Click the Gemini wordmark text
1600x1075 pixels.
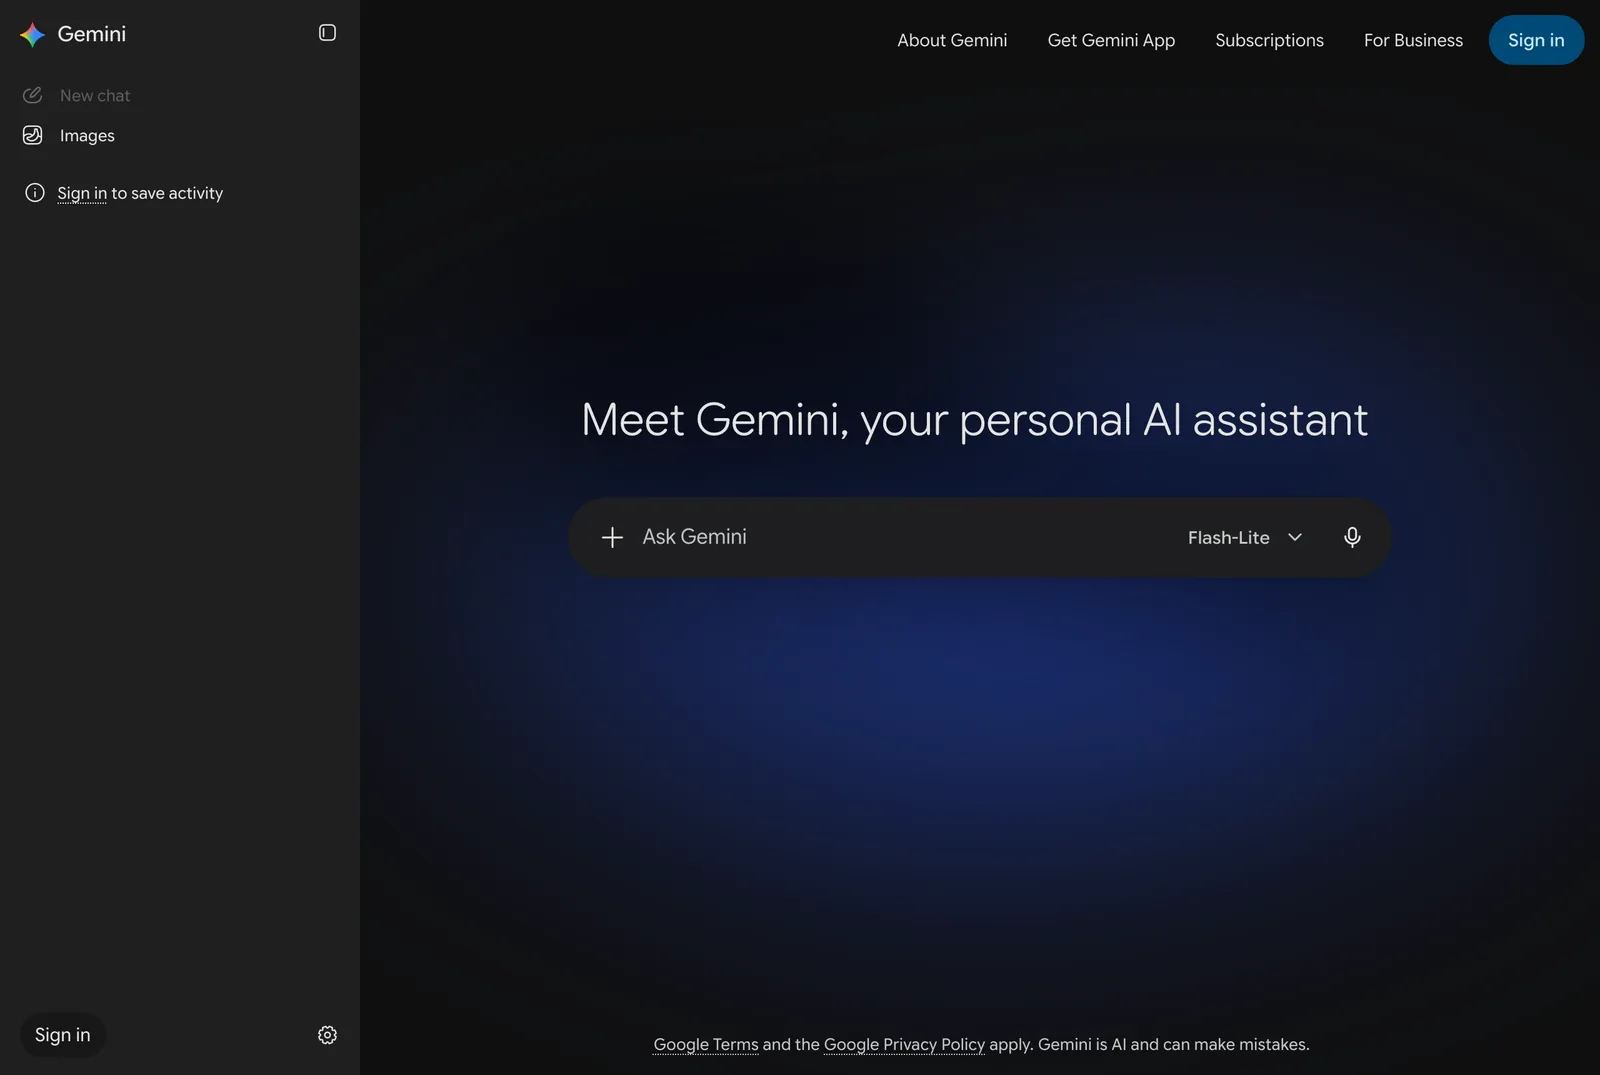92,34
